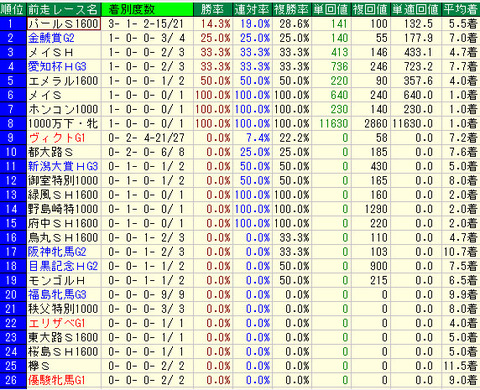This screenshot has width=480, height=390.
Task: Select the パールS1600 race name cell
Action: [x=63, y=24]
